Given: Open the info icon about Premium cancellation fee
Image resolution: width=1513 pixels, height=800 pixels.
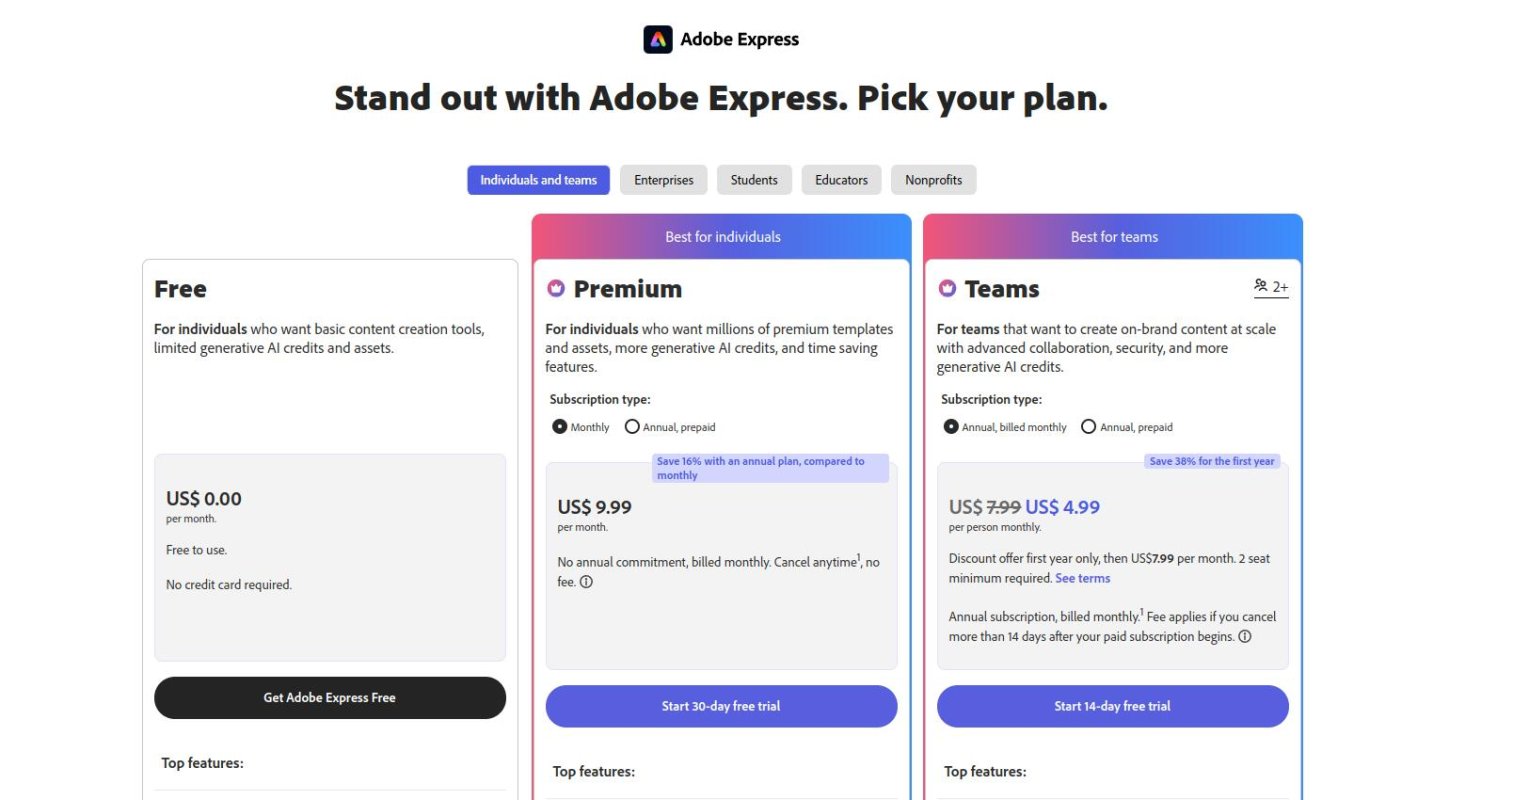Looking at the screenshot, I should click(x=586, y=581).
